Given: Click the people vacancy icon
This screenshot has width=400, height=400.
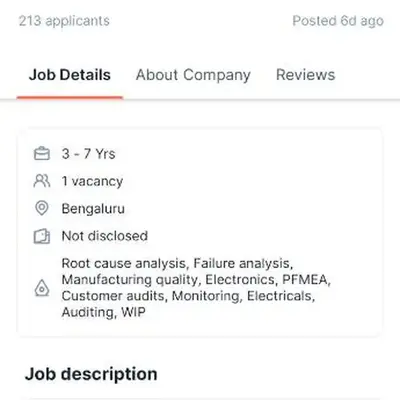Looking at the screenshot, I should coord(42,181).
